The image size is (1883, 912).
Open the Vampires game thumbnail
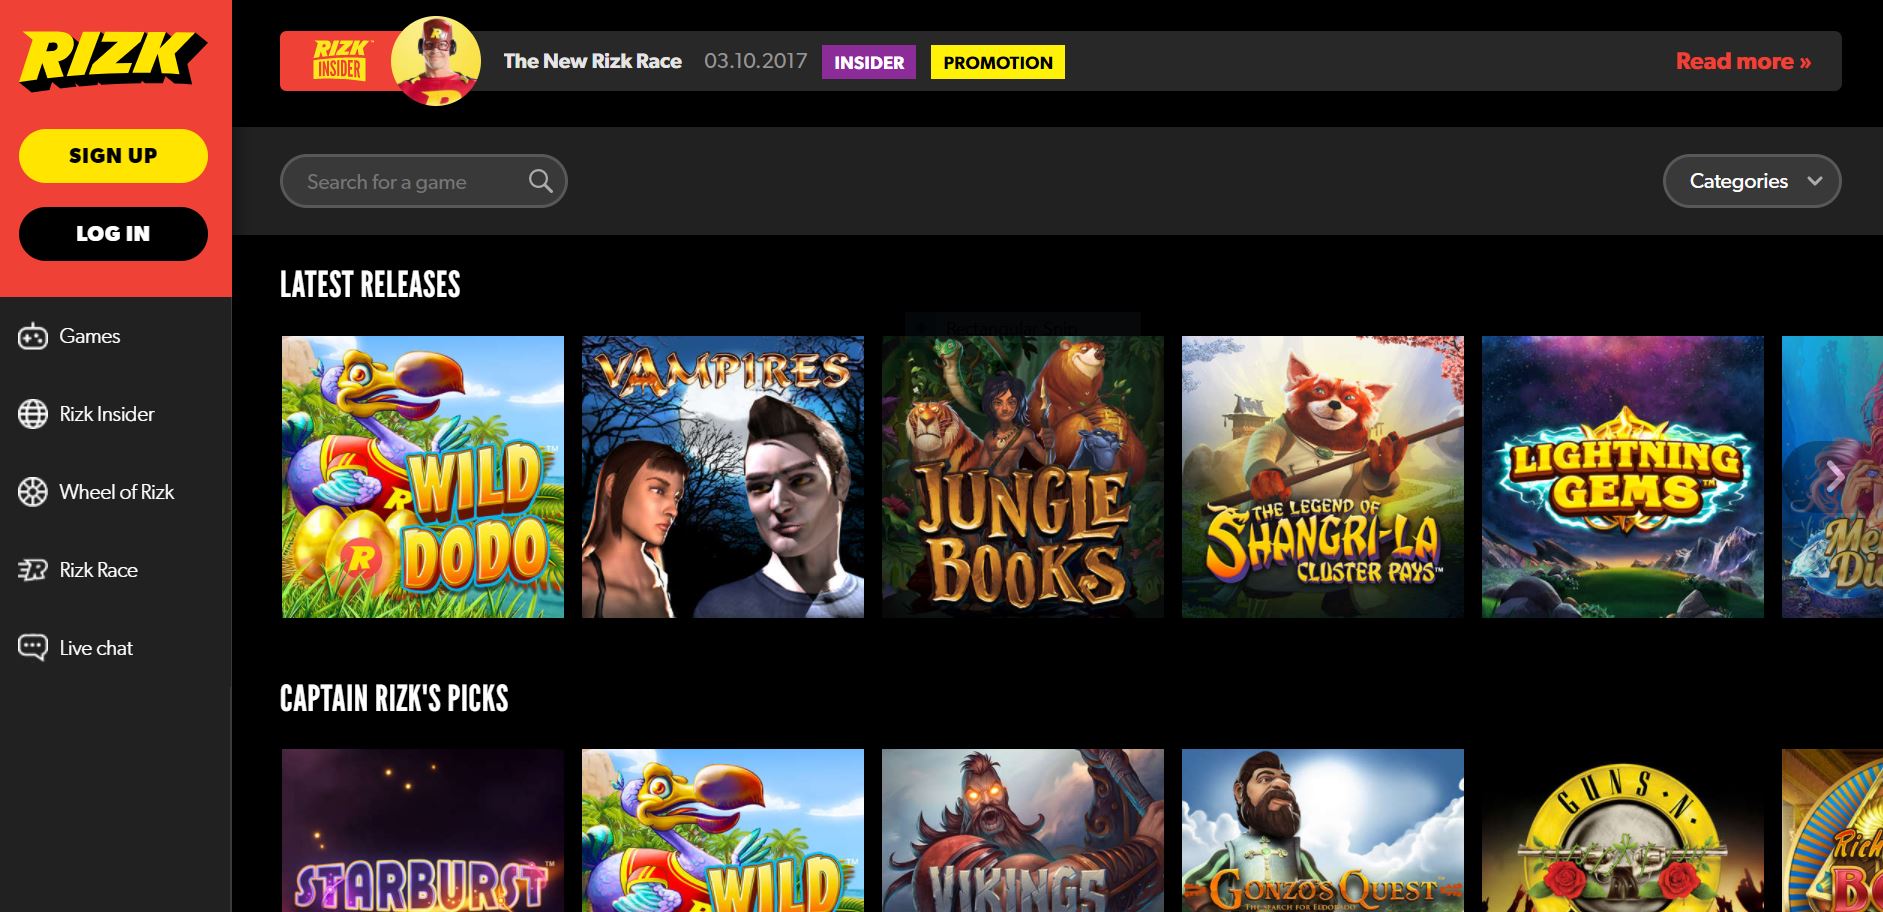(x=723, y=477)
